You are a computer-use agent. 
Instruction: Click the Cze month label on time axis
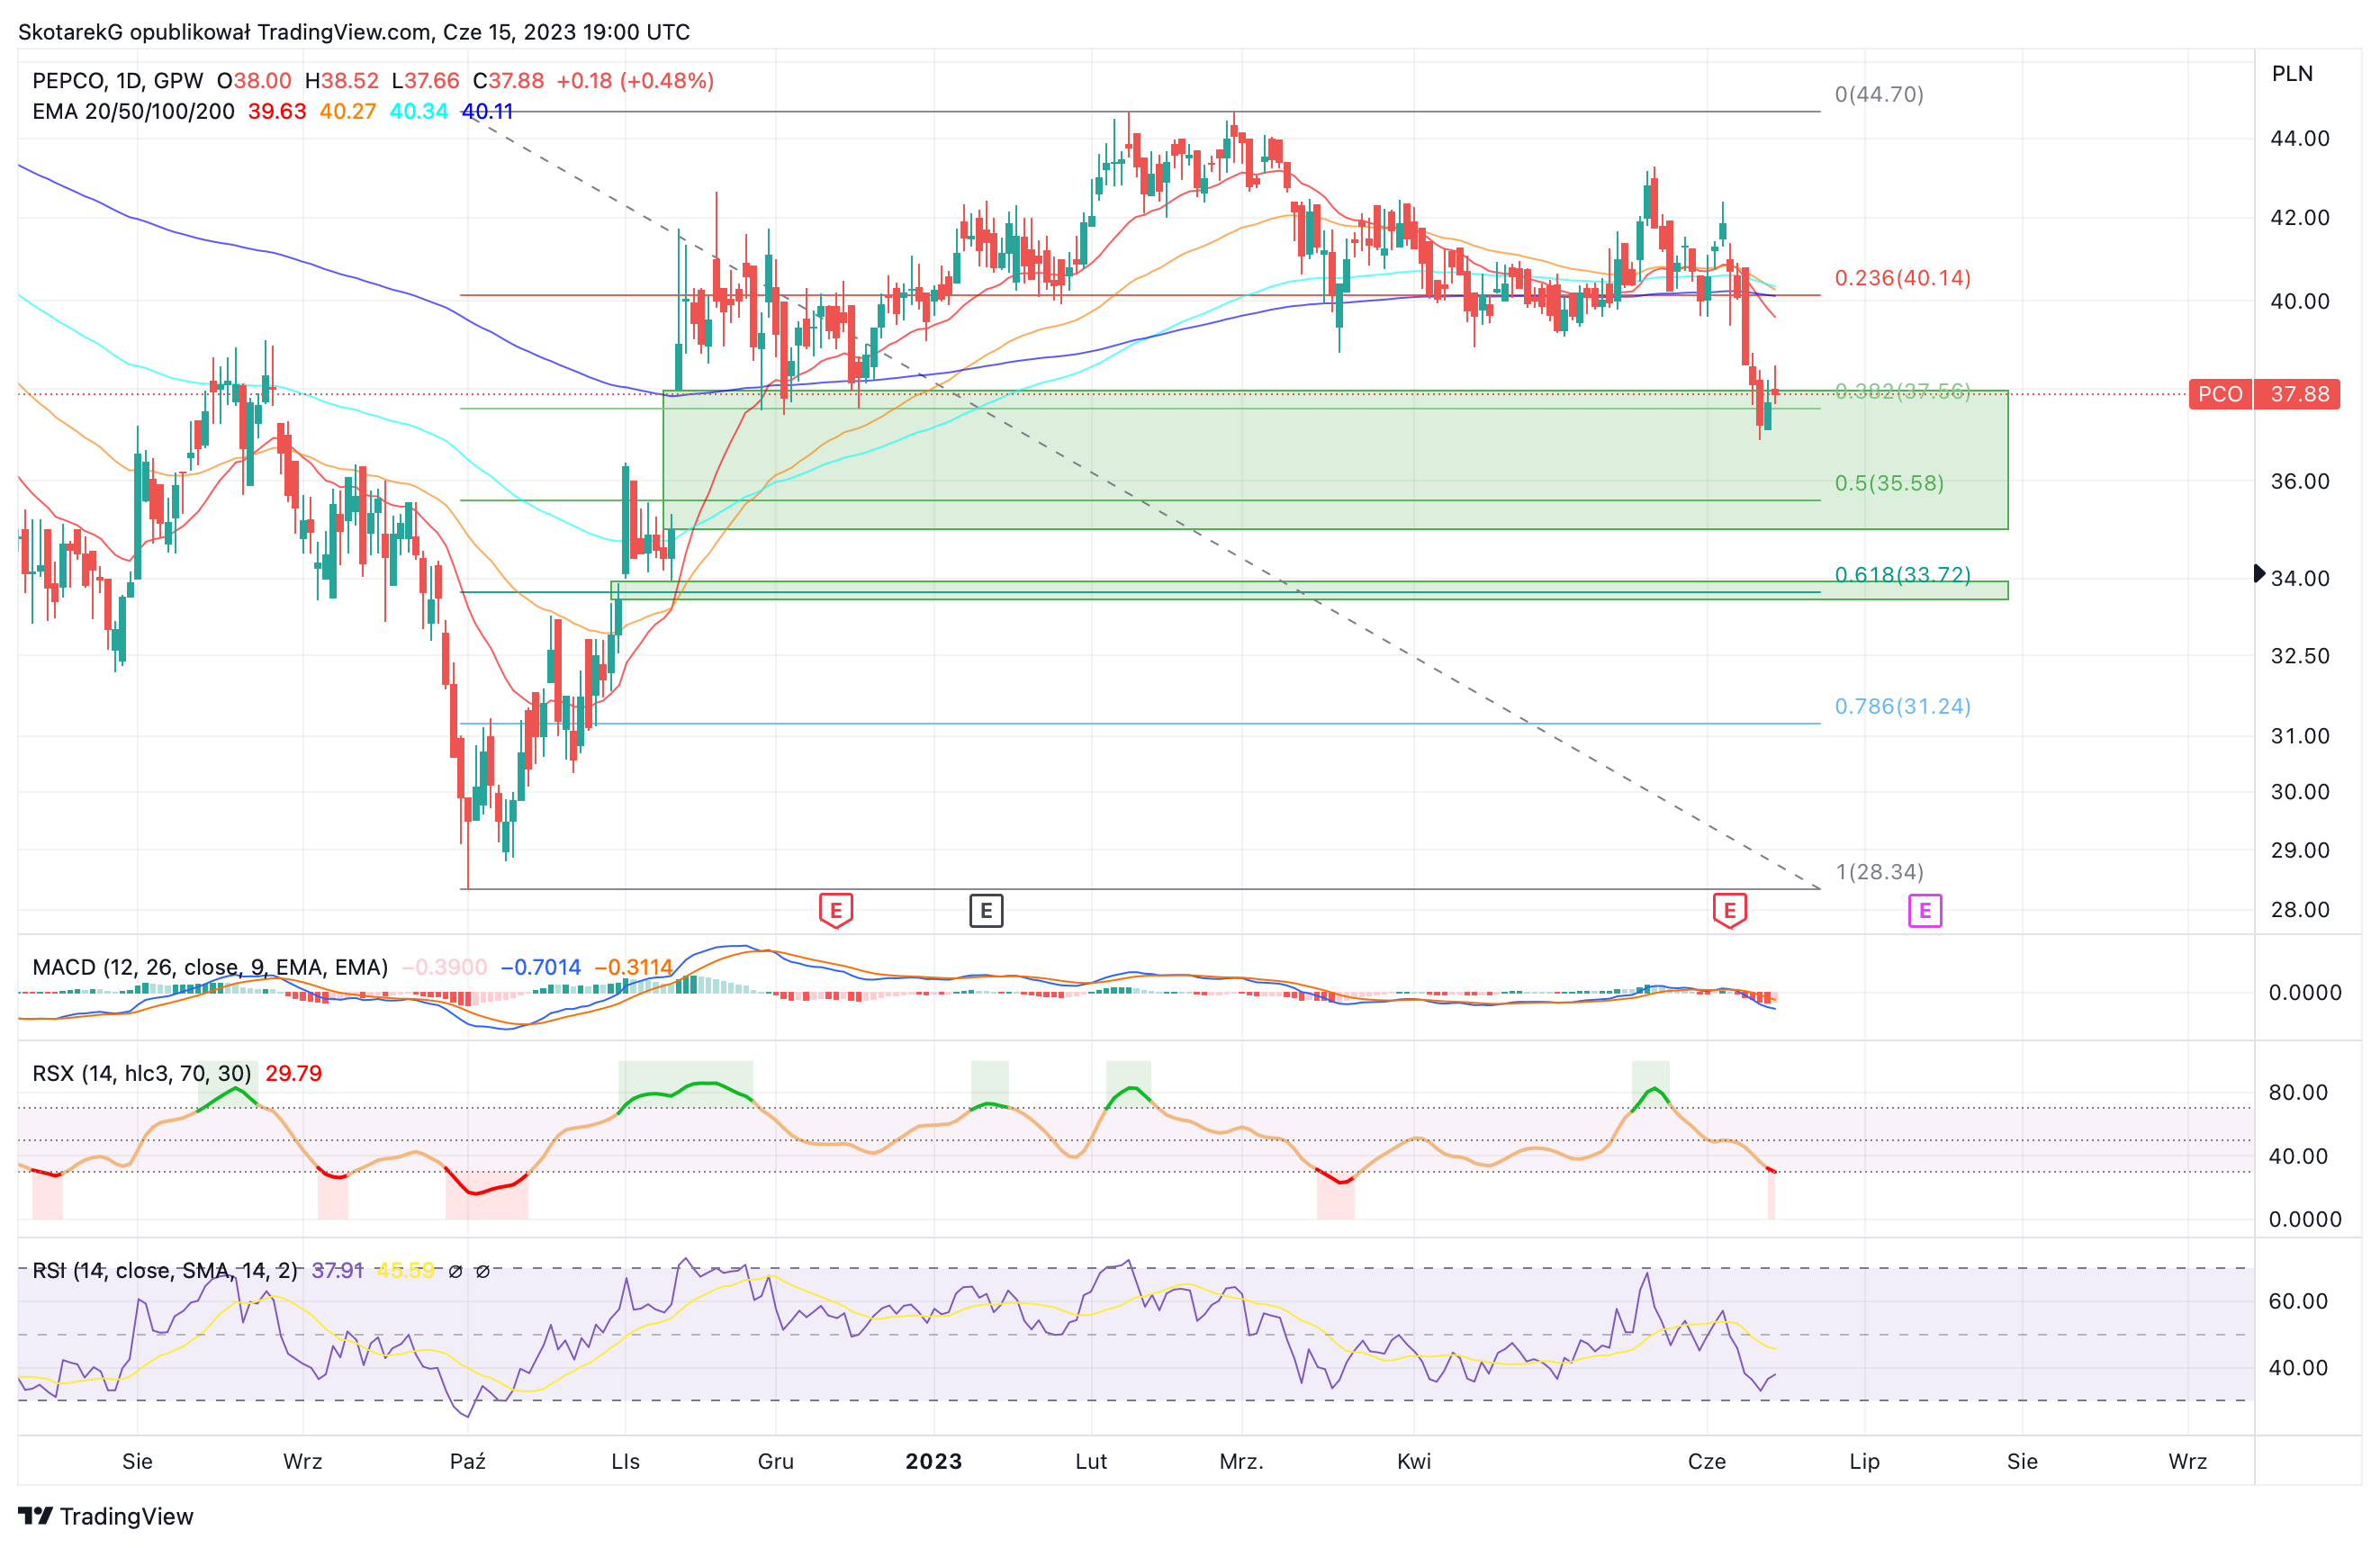click(1707, 1461)
